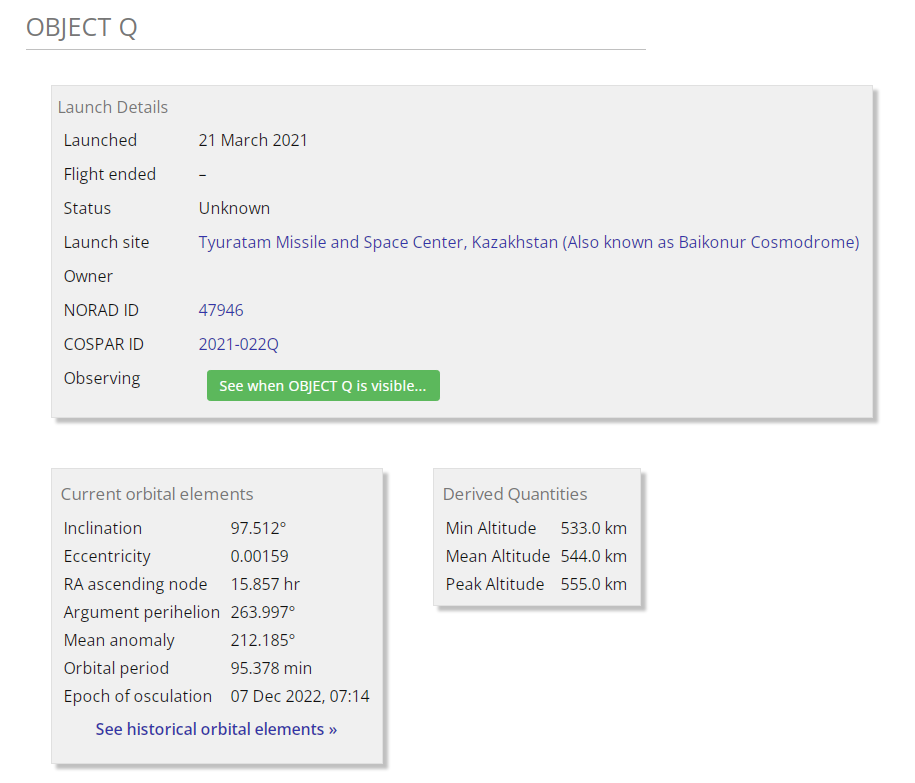Select Peak Altitude value 555.0 km

[x=593, y=584]
